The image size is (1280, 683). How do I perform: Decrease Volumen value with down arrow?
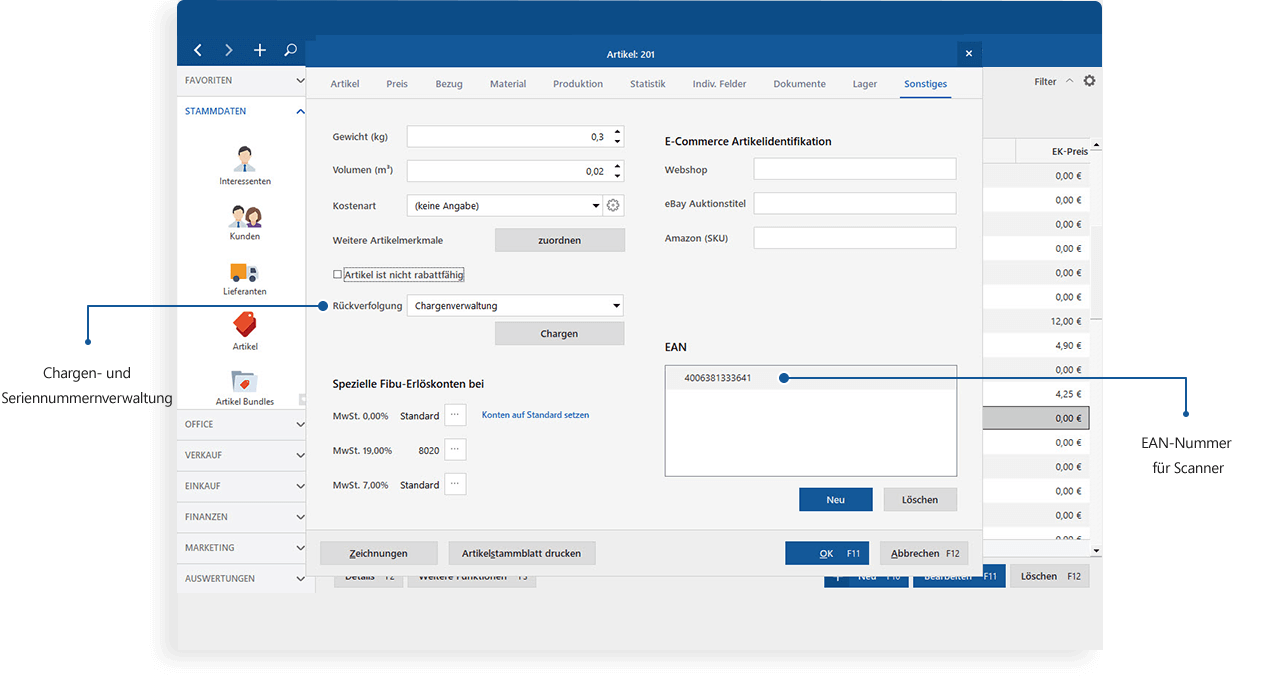pos(618,176)
